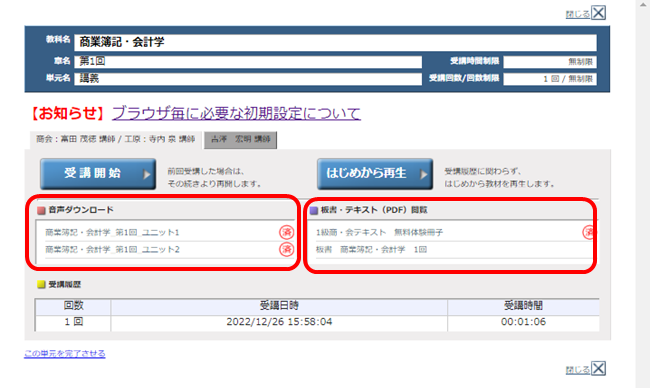This screenshot has width=650, height=388.
Task: Click the red square icon by 音声ダウンロード
Action: tap(41, 211)
